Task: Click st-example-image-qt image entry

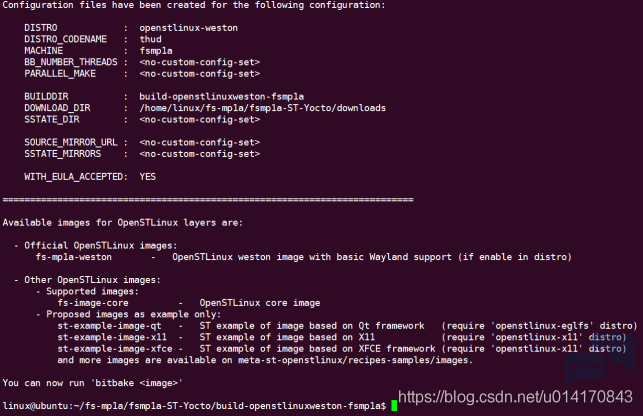Action: 109,326
